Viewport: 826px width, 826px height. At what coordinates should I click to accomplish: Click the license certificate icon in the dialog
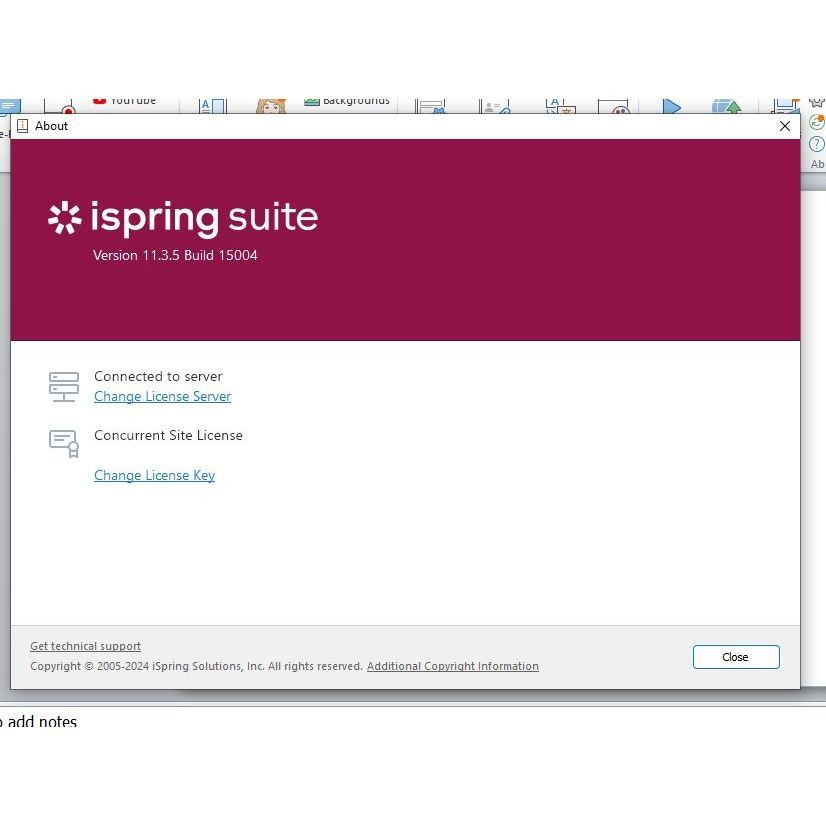(63, 443)
